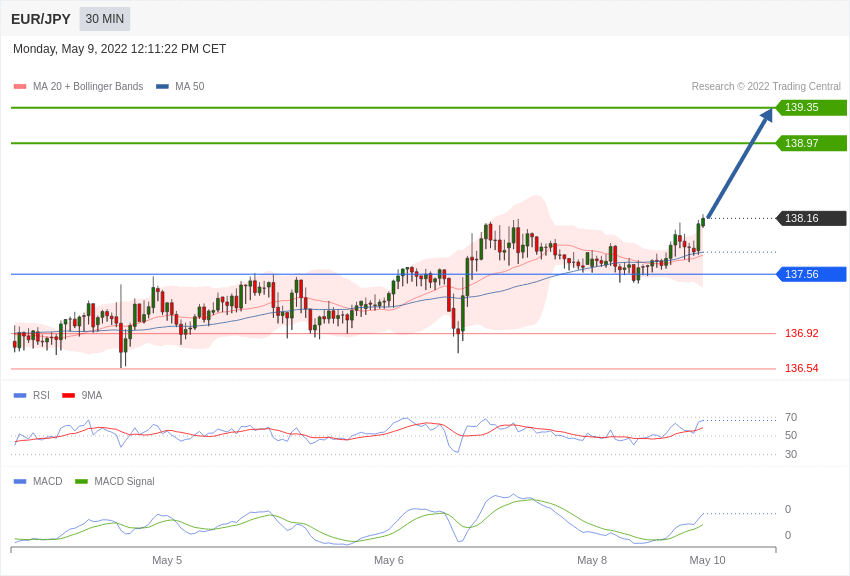Screen dimensions: 850x576
Task: Click the MA 20 Bollinger Bands color swatch
Action: click(x=20, y=87)
